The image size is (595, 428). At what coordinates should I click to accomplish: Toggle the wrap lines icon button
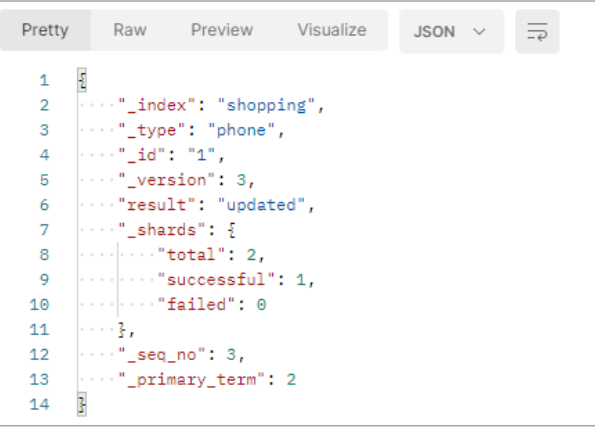[x=537, y=31]
